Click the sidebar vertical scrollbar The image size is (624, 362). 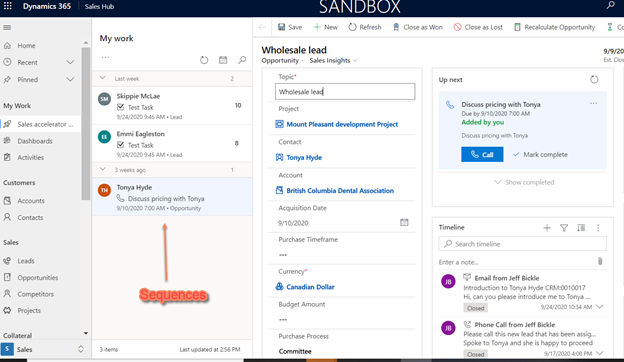(x=86, y=123)
